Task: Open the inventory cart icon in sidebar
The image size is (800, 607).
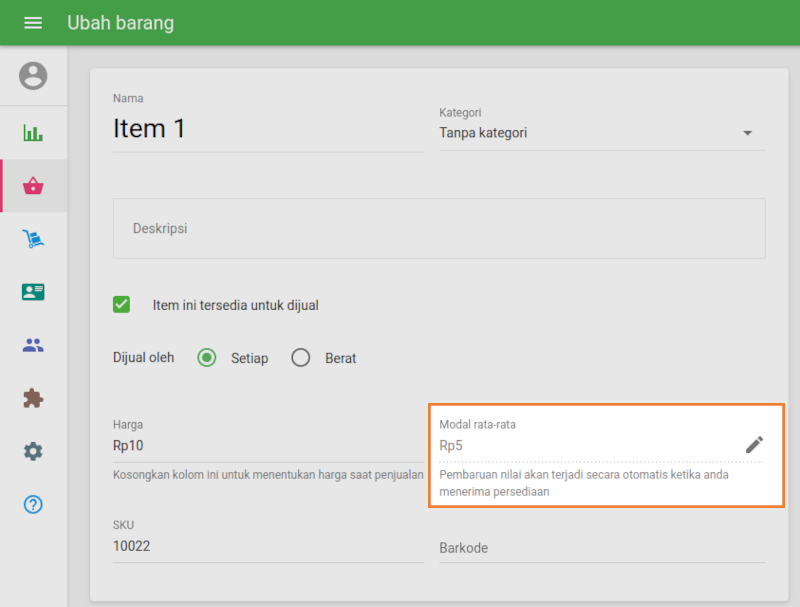Action: point(33,239)
